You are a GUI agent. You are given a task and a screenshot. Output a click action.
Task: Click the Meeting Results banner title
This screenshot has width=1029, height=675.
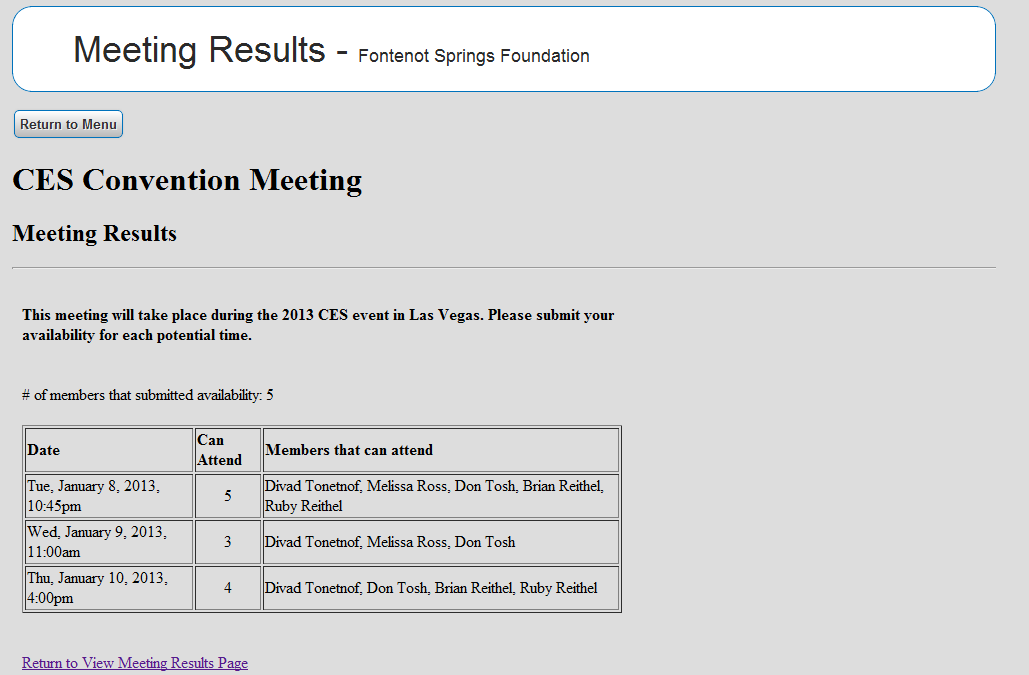pos(199,50)
